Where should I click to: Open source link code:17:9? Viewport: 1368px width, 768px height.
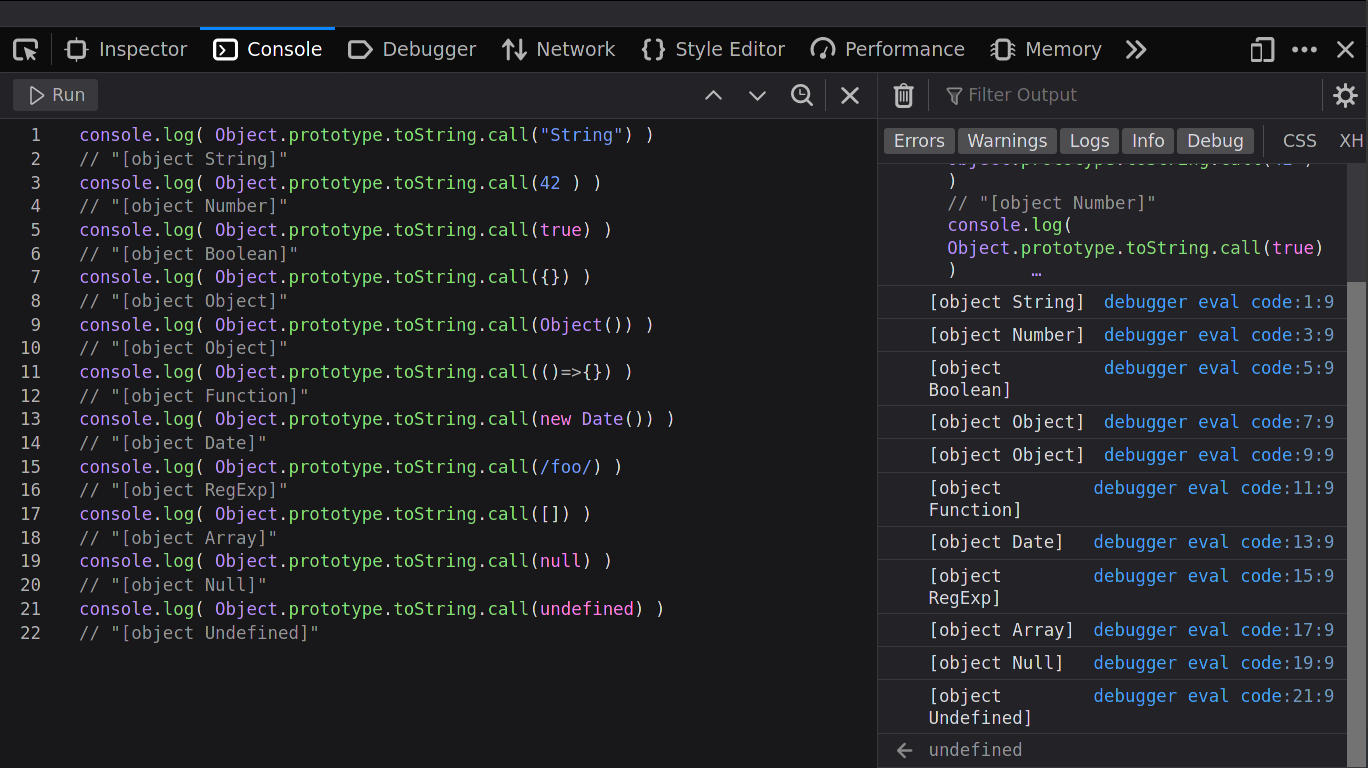coord(1214,630)
